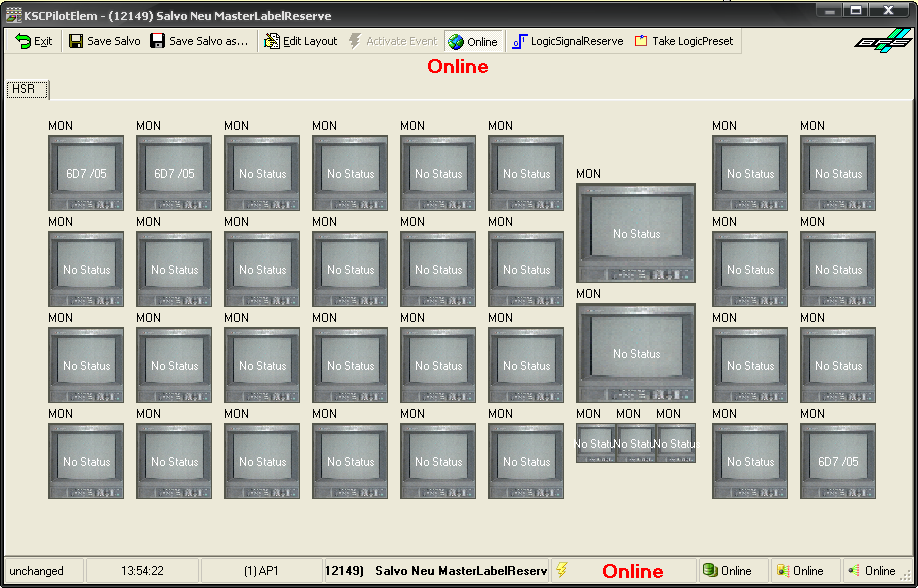Click the top-right monitor in last column
The width and height of the screenshot is (918, 588).
point(838,173)
